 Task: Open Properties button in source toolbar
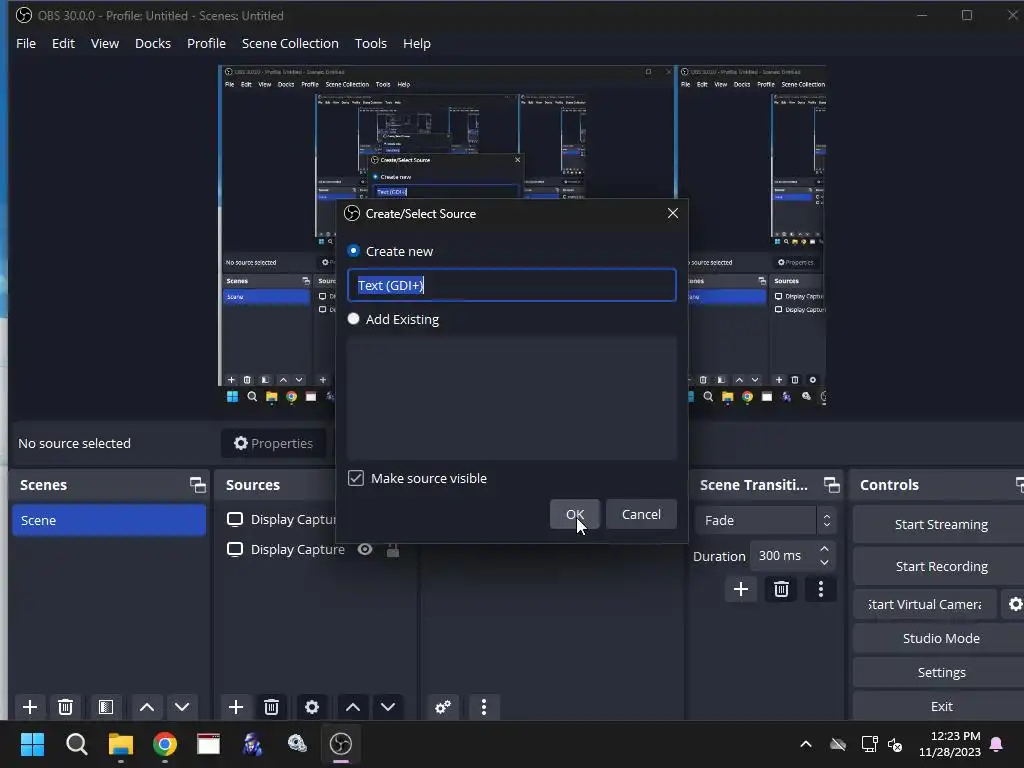click(274, 443)
